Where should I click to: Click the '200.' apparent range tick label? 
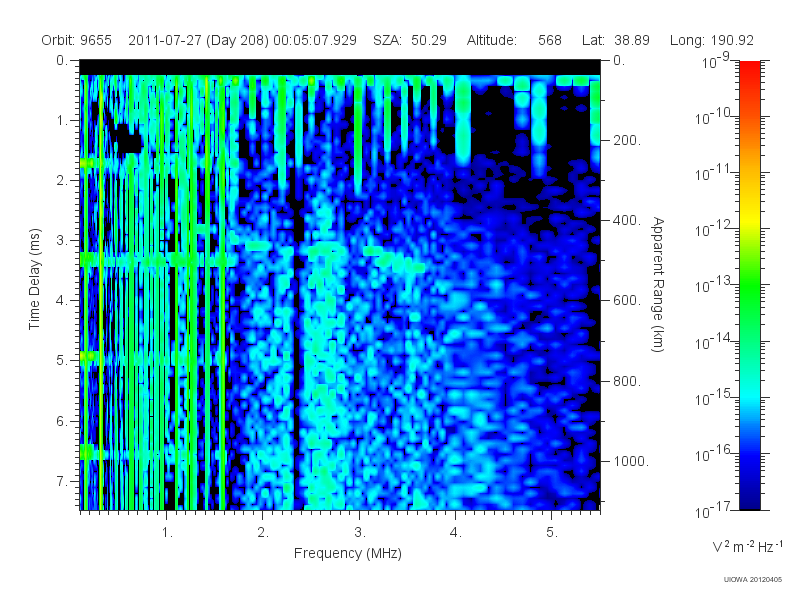(627, 140)
